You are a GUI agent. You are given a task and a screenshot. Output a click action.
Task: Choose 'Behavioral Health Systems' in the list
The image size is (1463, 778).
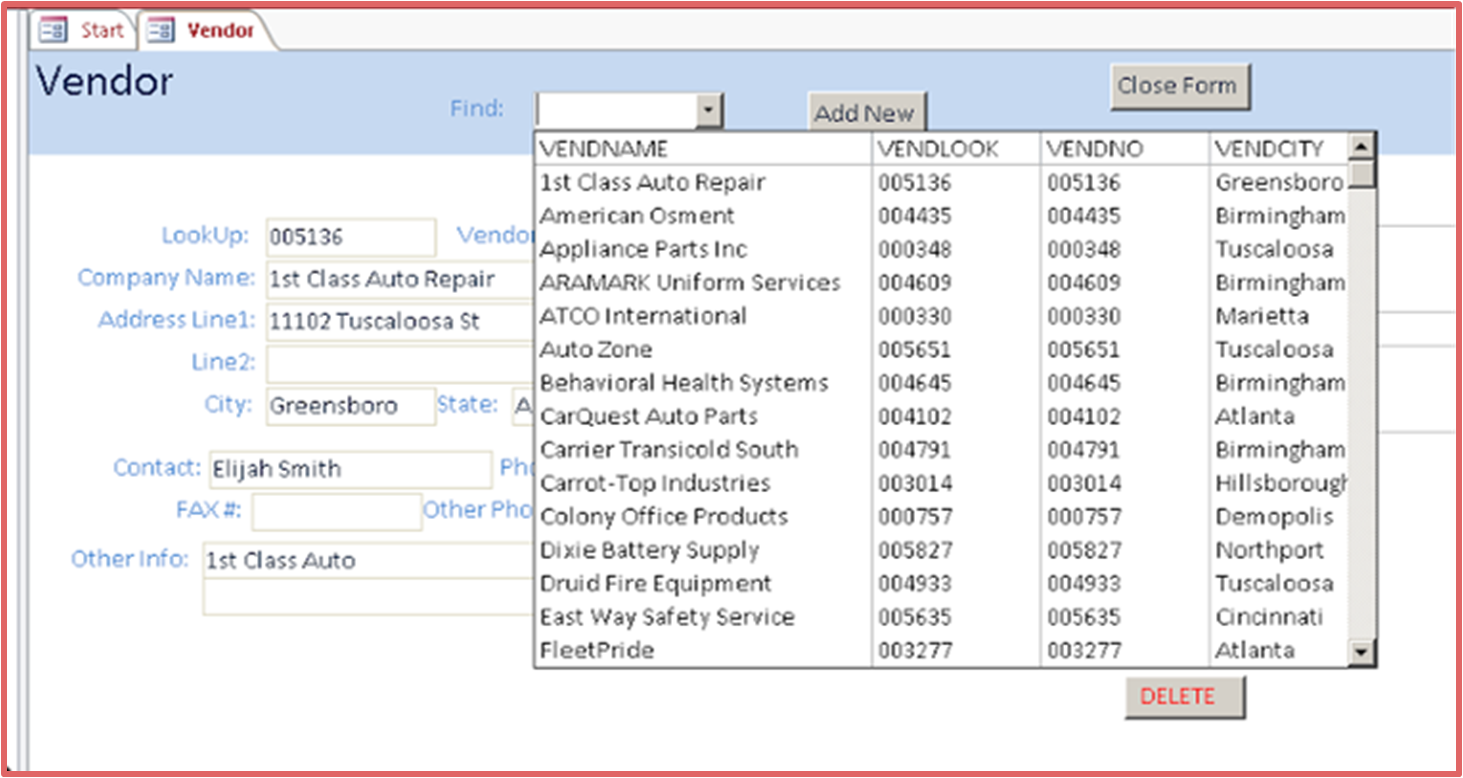940,383
